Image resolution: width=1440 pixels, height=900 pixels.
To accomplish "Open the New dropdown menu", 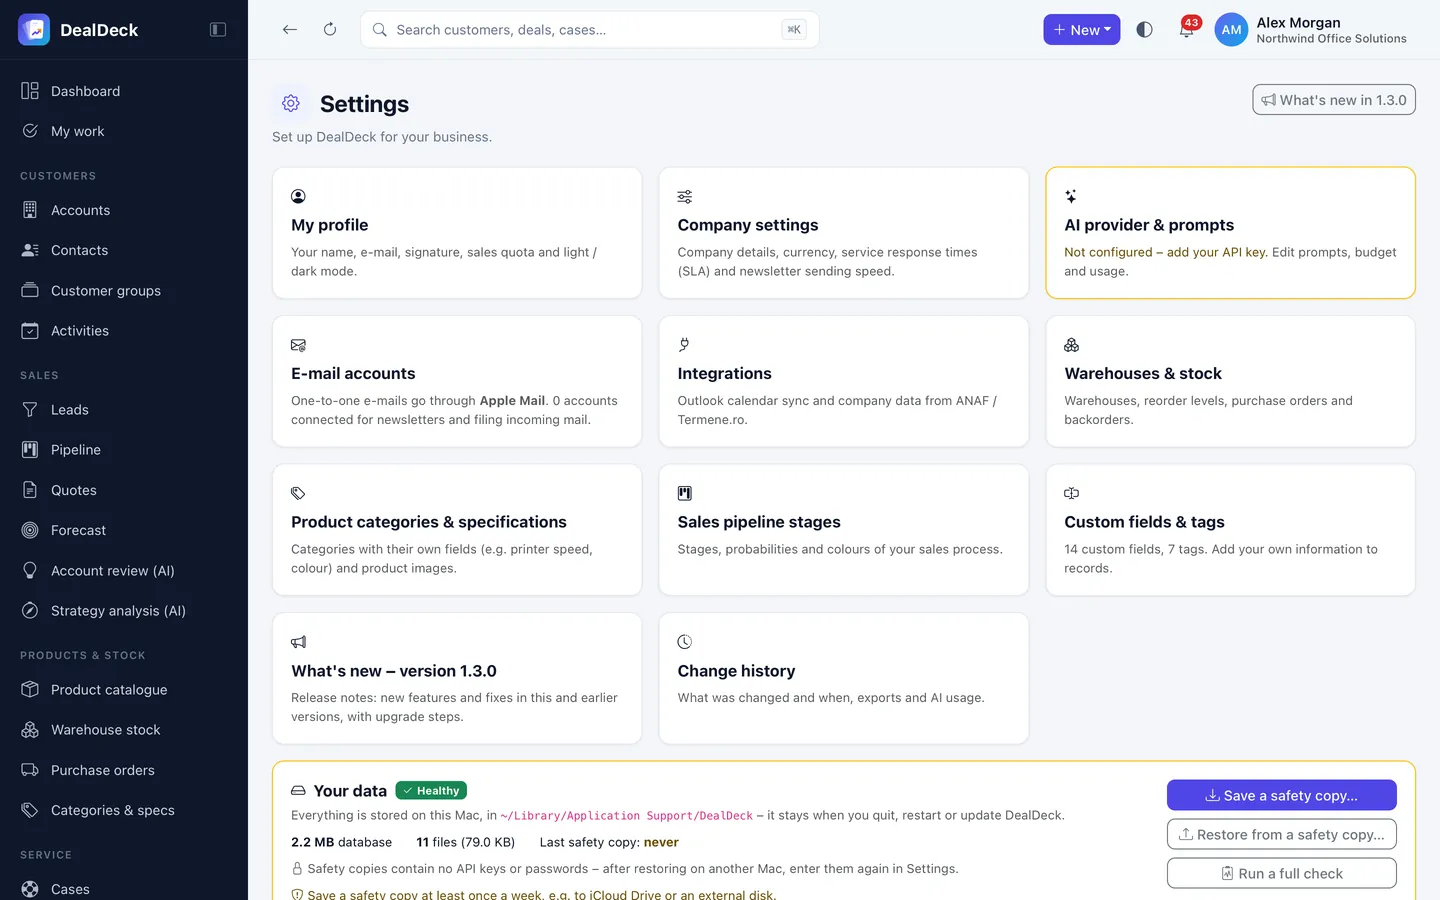I will (1082, 30).
